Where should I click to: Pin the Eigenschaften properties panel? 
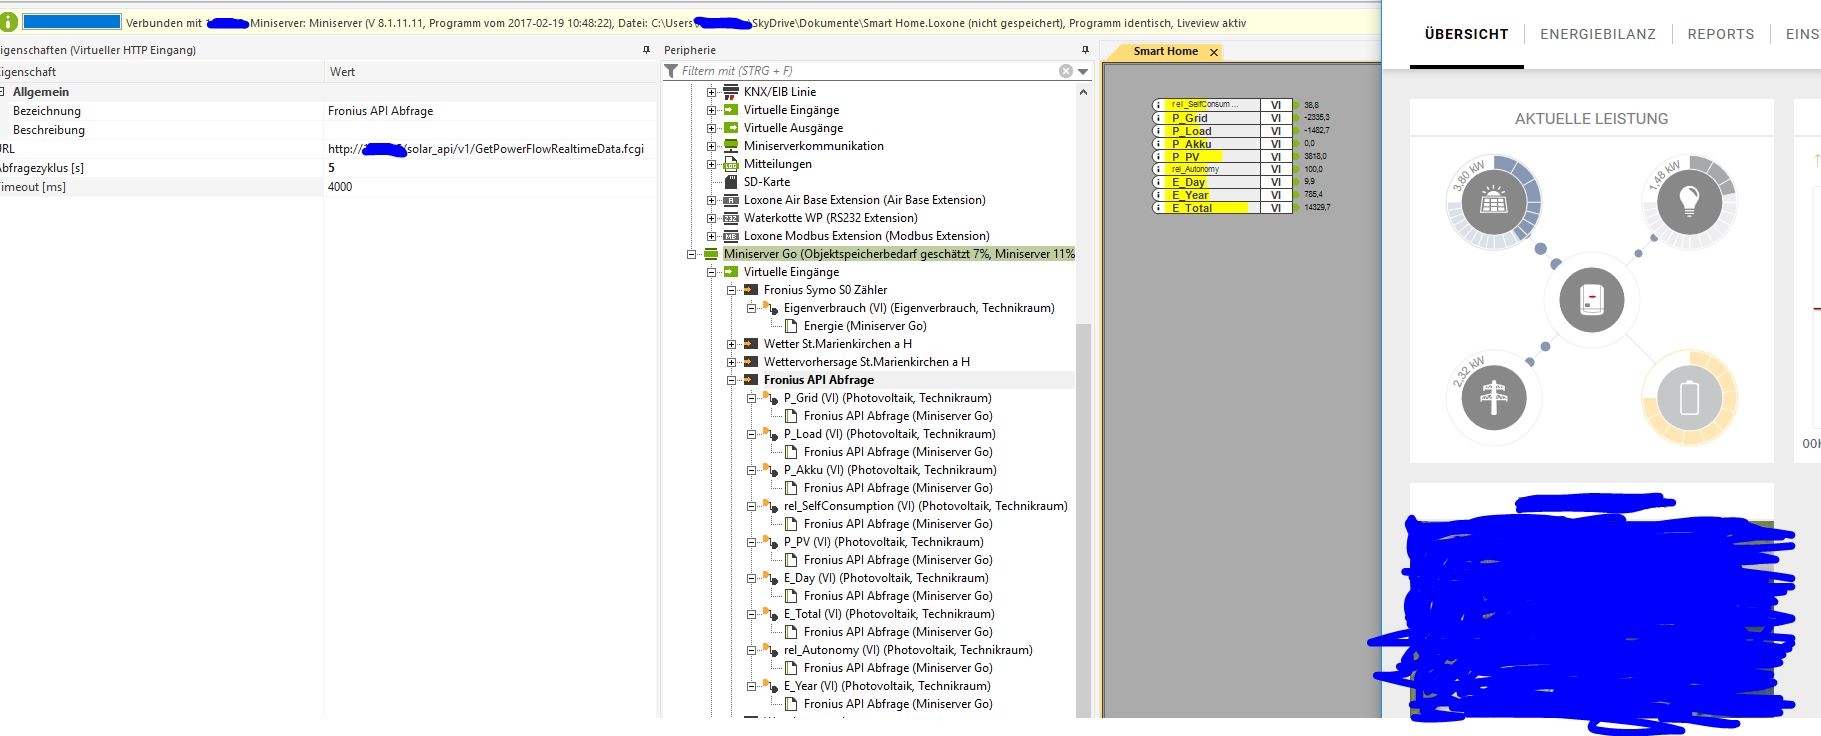pyautogui.click(x=646, y=50)
